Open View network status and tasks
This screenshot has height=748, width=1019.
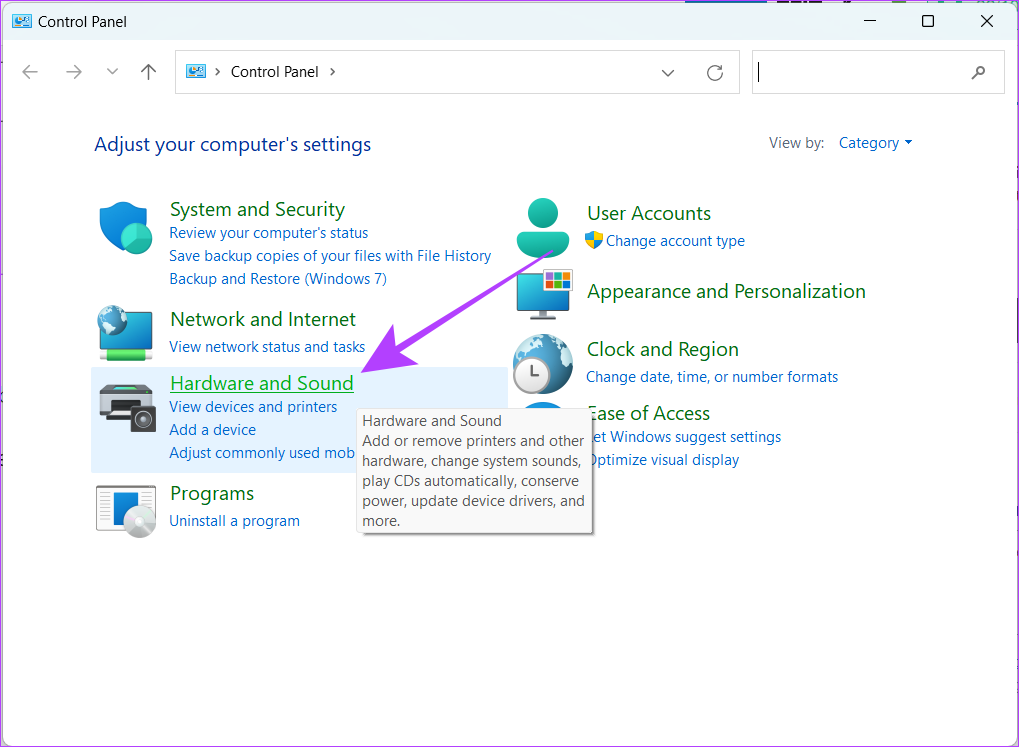(266, 346)
